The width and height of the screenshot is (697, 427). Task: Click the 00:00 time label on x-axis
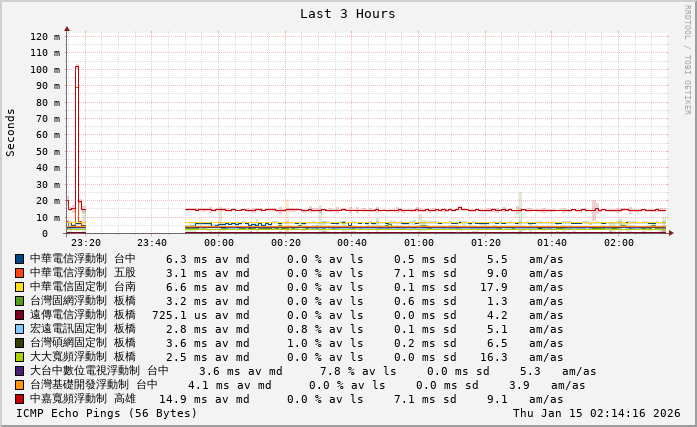coord(219,243)
